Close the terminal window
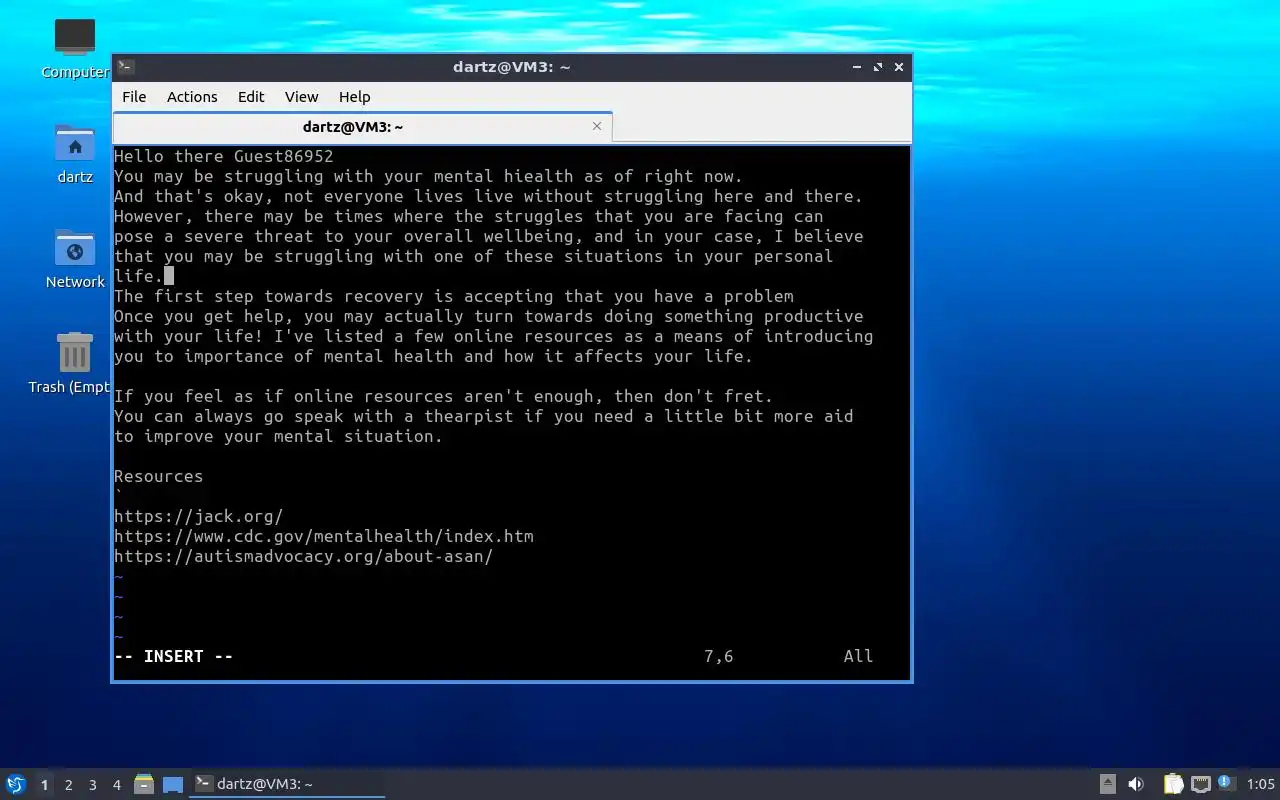1280x800 pixels. pyautogui.click(x=899, y=67)
